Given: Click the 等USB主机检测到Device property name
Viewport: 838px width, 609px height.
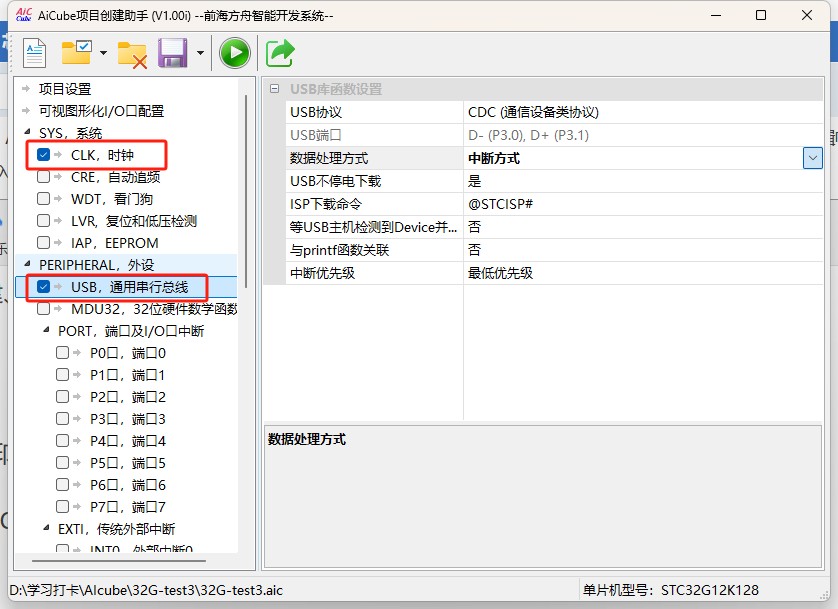Looking at the screenshot, I should [374, 227].
